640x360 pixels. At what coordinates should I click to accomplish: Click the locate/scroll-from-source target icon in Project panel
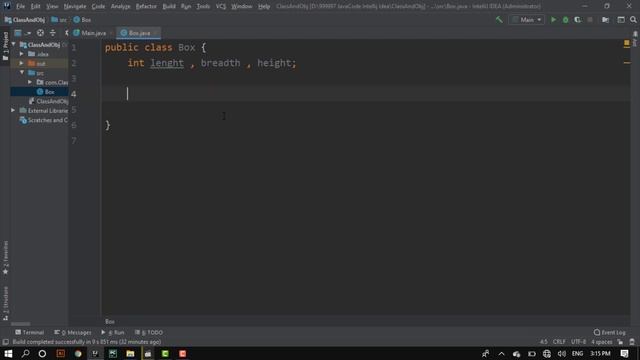[40, 33]
